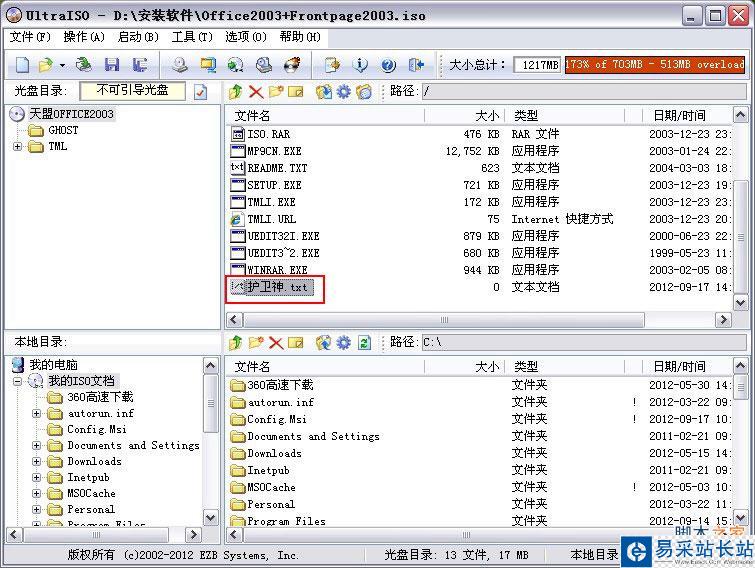The image size is (755, 568).
Task: Go up one level in the local pane
Action: [235, 343]
